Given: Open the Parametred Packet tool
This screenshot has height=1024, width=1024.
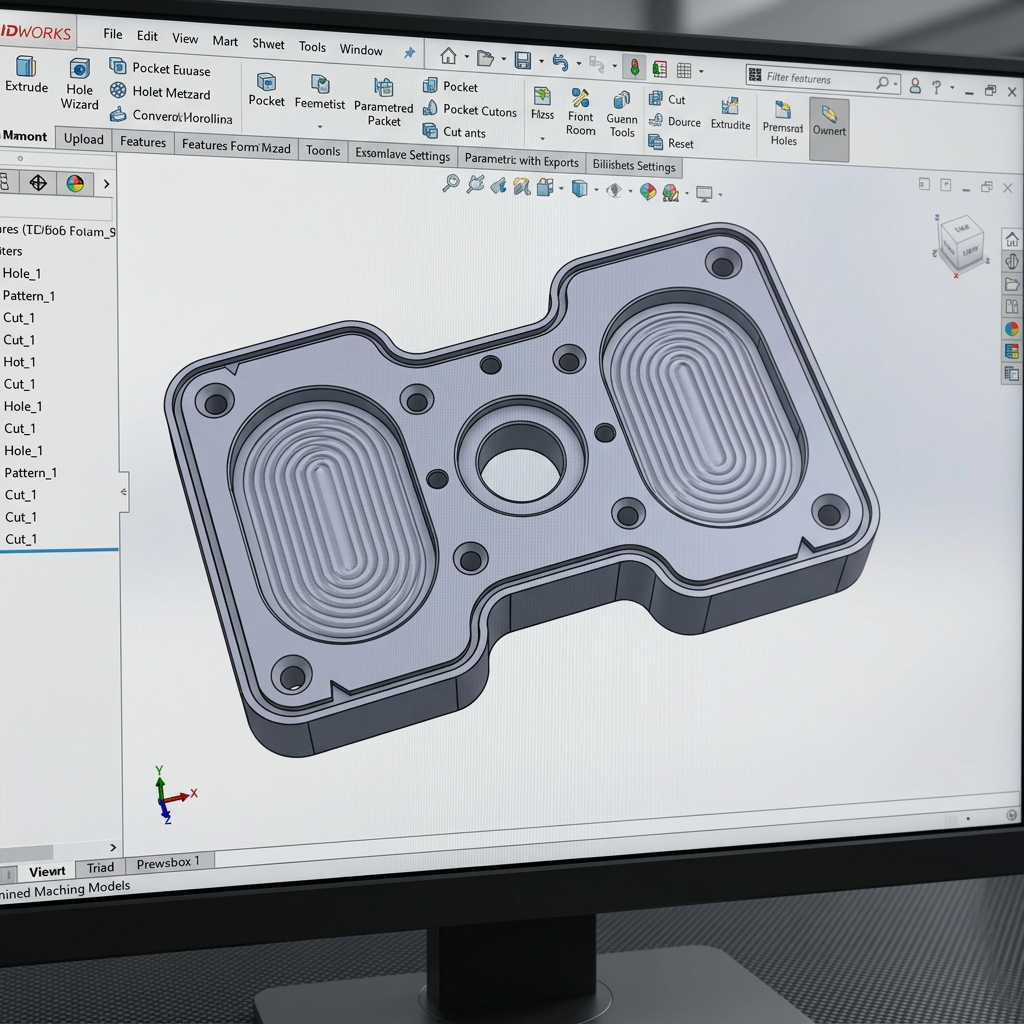Looking at the screenshot, I should (x=383, y=103).
